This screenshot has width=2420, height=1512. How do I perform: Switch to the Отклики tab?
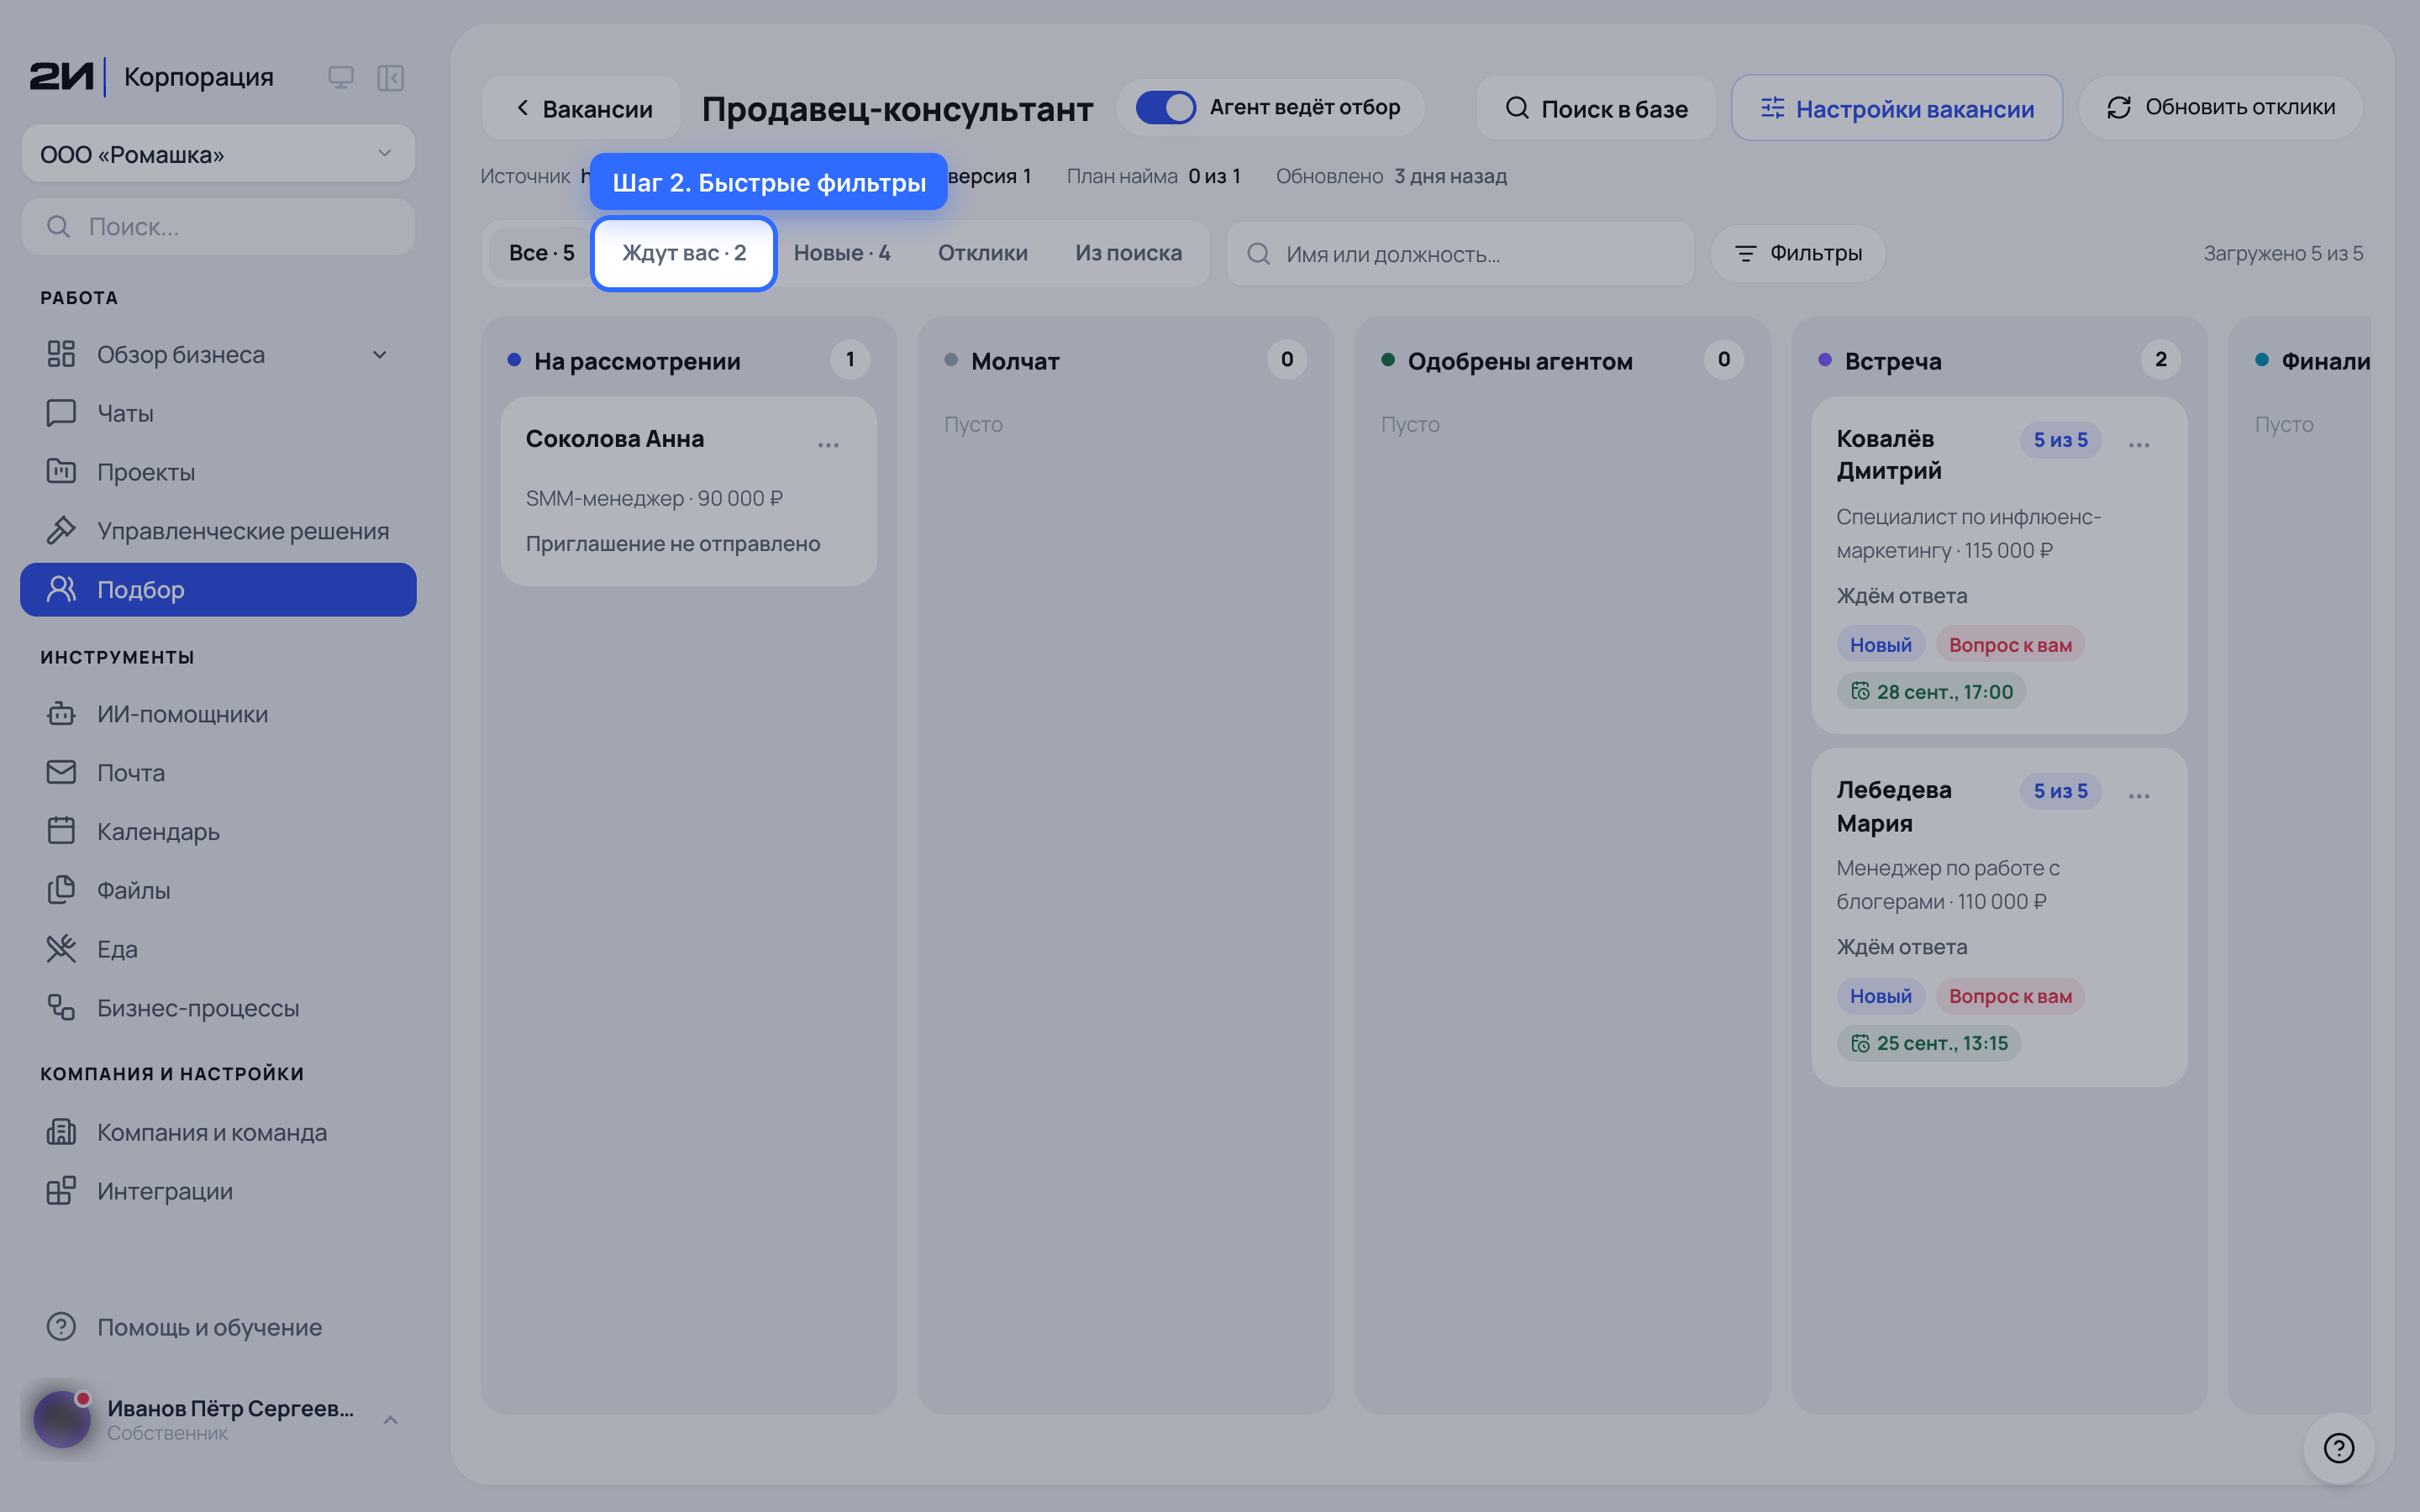click(983, 253)
